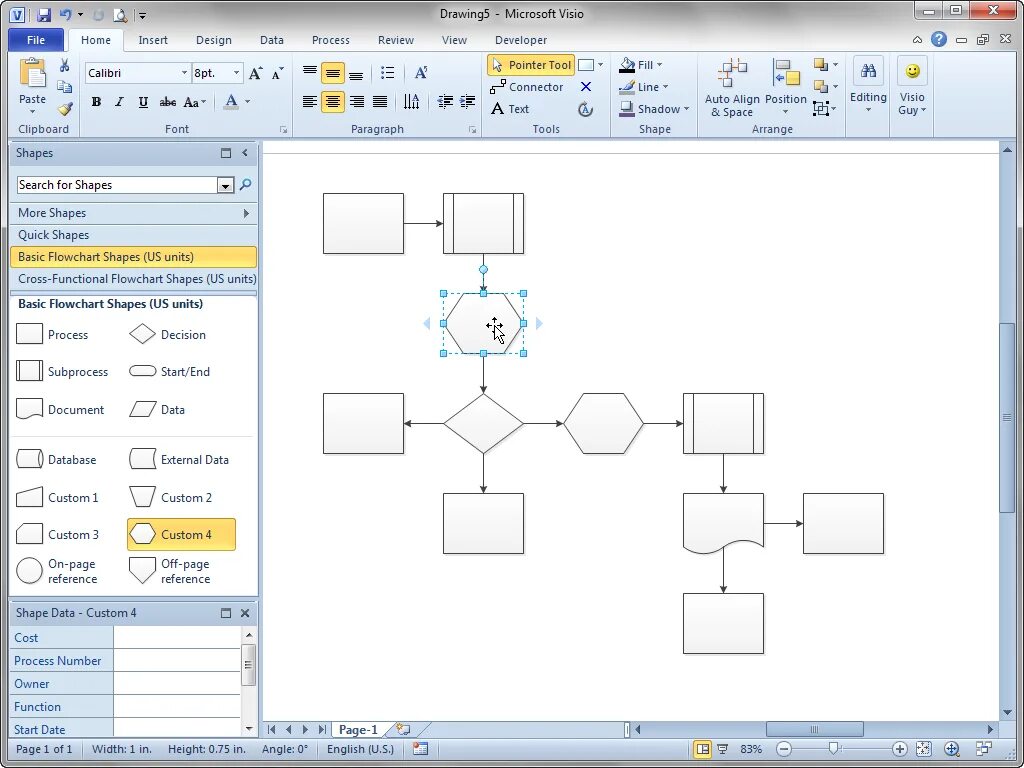Click Bring to Front icon

[821, 64]
